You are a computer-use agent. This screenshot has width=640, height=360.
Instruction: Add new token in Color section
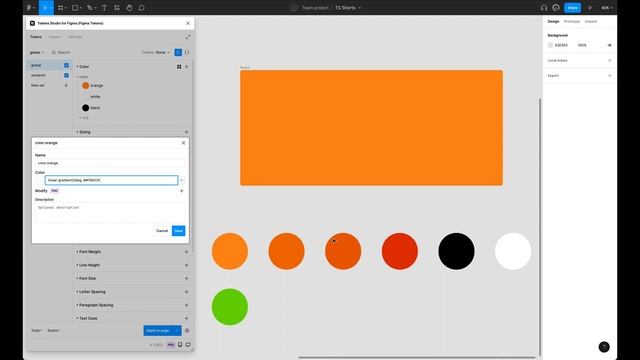point(187,67)
